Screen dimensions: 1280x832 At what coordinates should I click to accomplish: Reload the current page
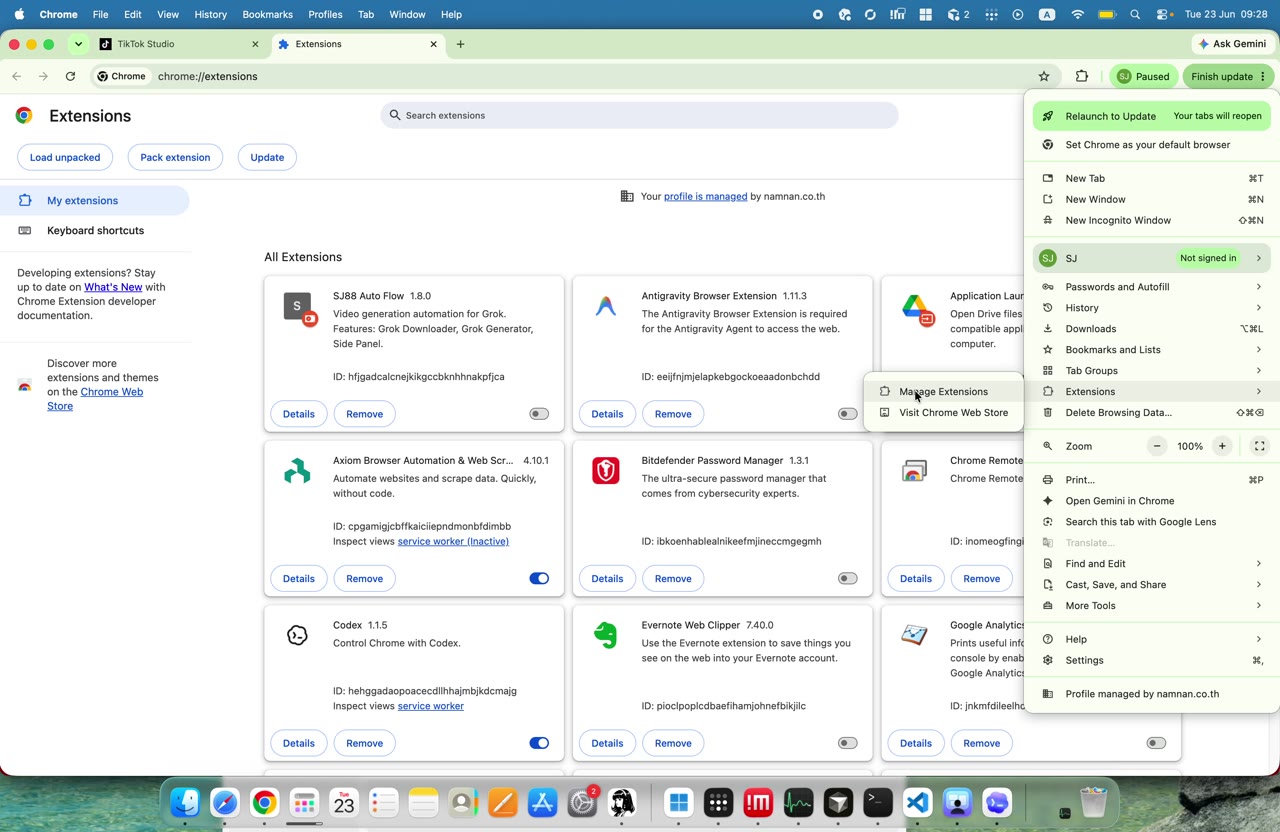pyautogui.click(x=70, y=76)
